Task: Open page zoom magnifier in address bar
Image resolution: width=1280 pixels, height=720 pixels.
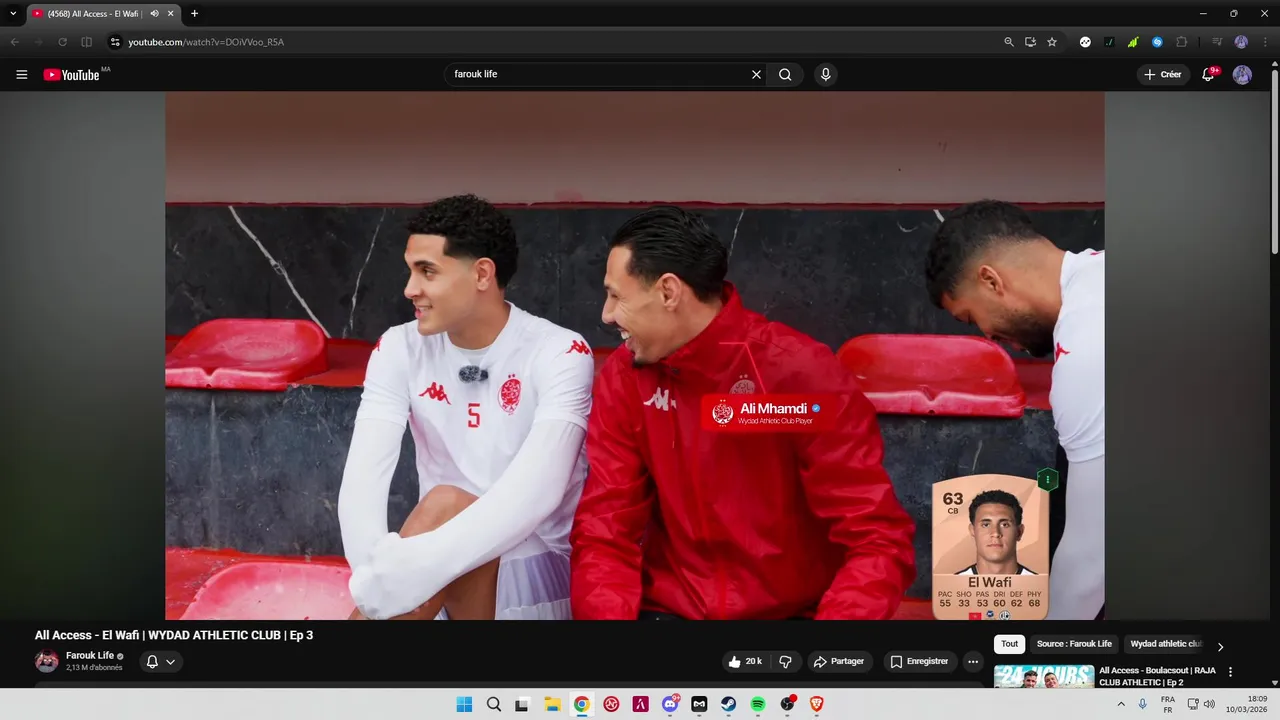Action: [x=1009, y=42]
